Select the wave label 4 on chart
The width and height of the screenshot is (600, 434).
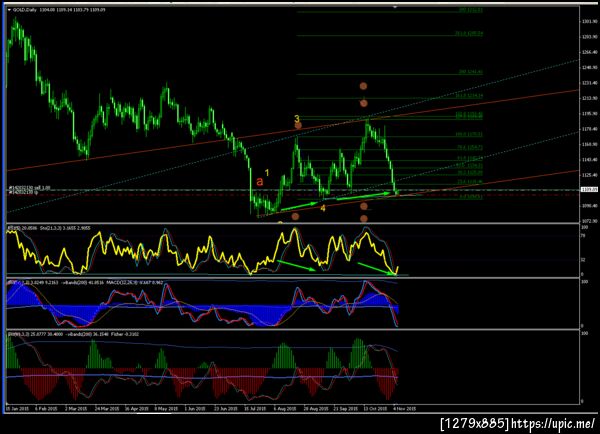coord(323,208)
